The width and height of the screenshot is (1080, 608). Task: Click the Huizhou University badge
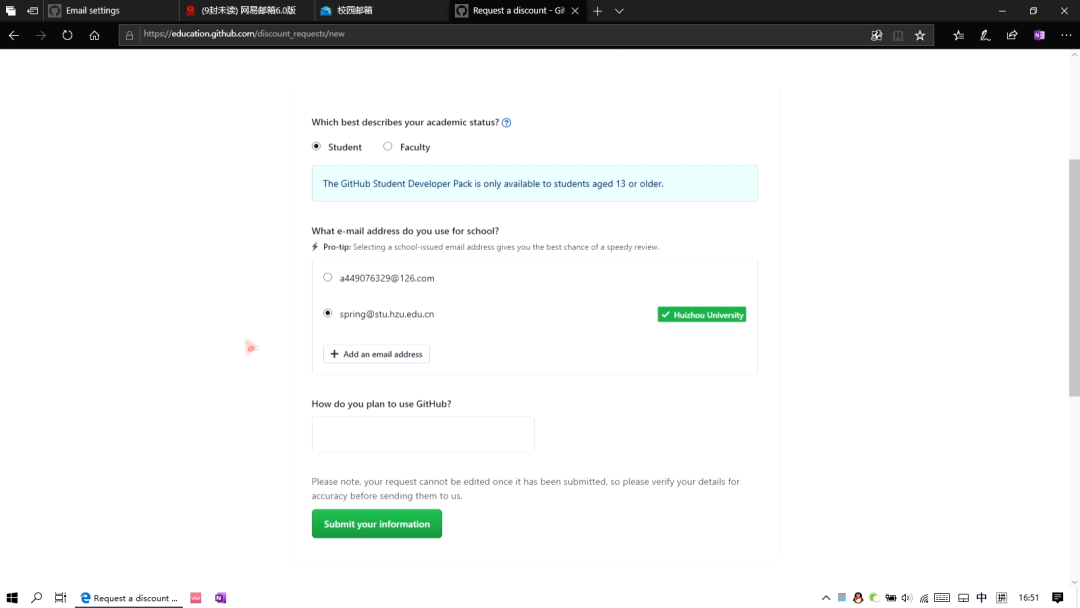[701, 315]
